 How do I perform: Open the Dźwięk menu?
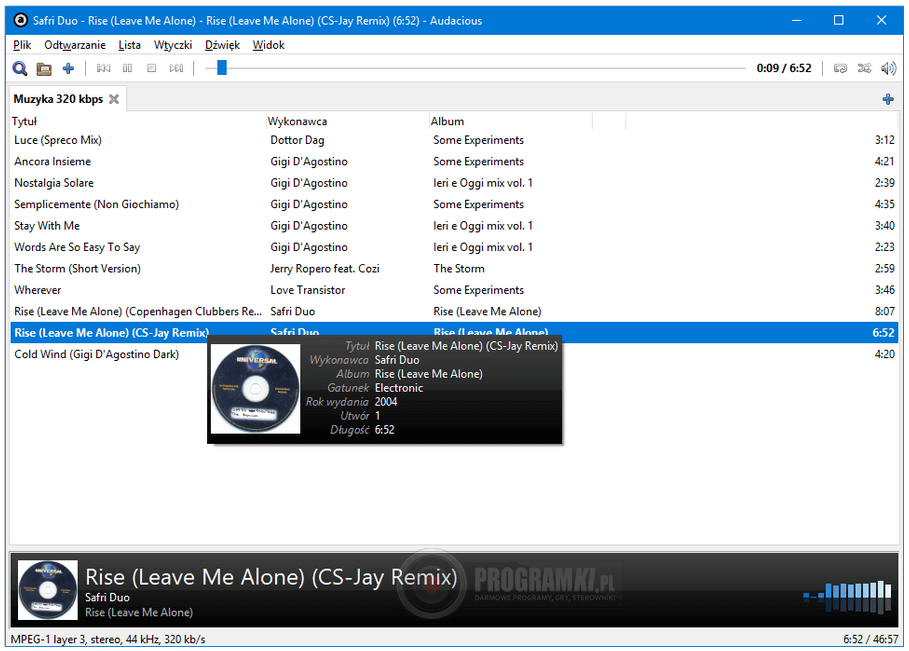click(222, 45)
